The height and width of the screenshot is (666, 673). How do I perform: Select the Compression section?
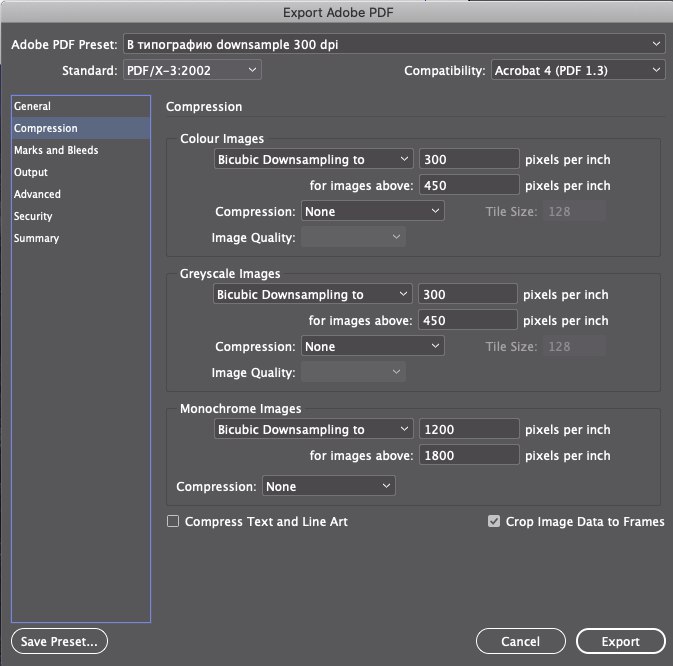point(81,128)
